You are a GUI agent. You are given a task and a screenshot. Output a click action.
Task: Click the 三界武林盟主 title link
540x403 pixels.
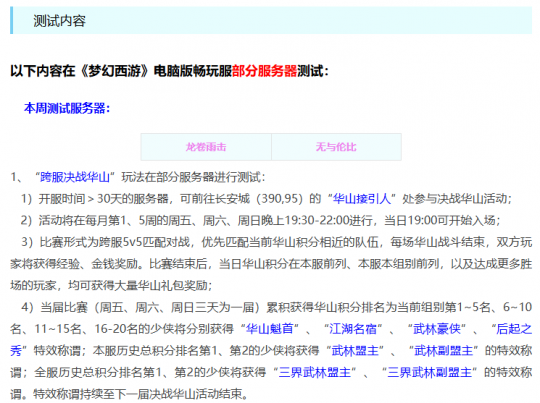[315, 372]
